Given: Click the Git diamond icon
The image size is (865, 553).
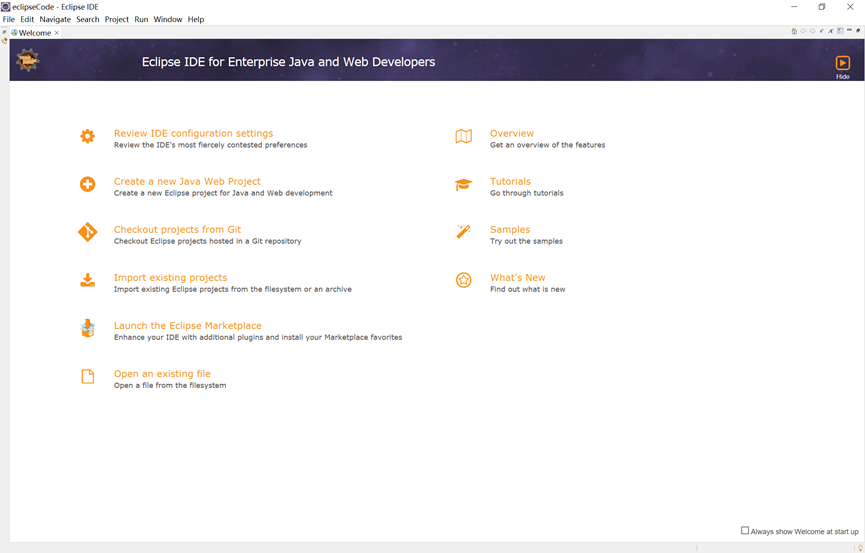Looking at the screenshot, I should (87, 232).
